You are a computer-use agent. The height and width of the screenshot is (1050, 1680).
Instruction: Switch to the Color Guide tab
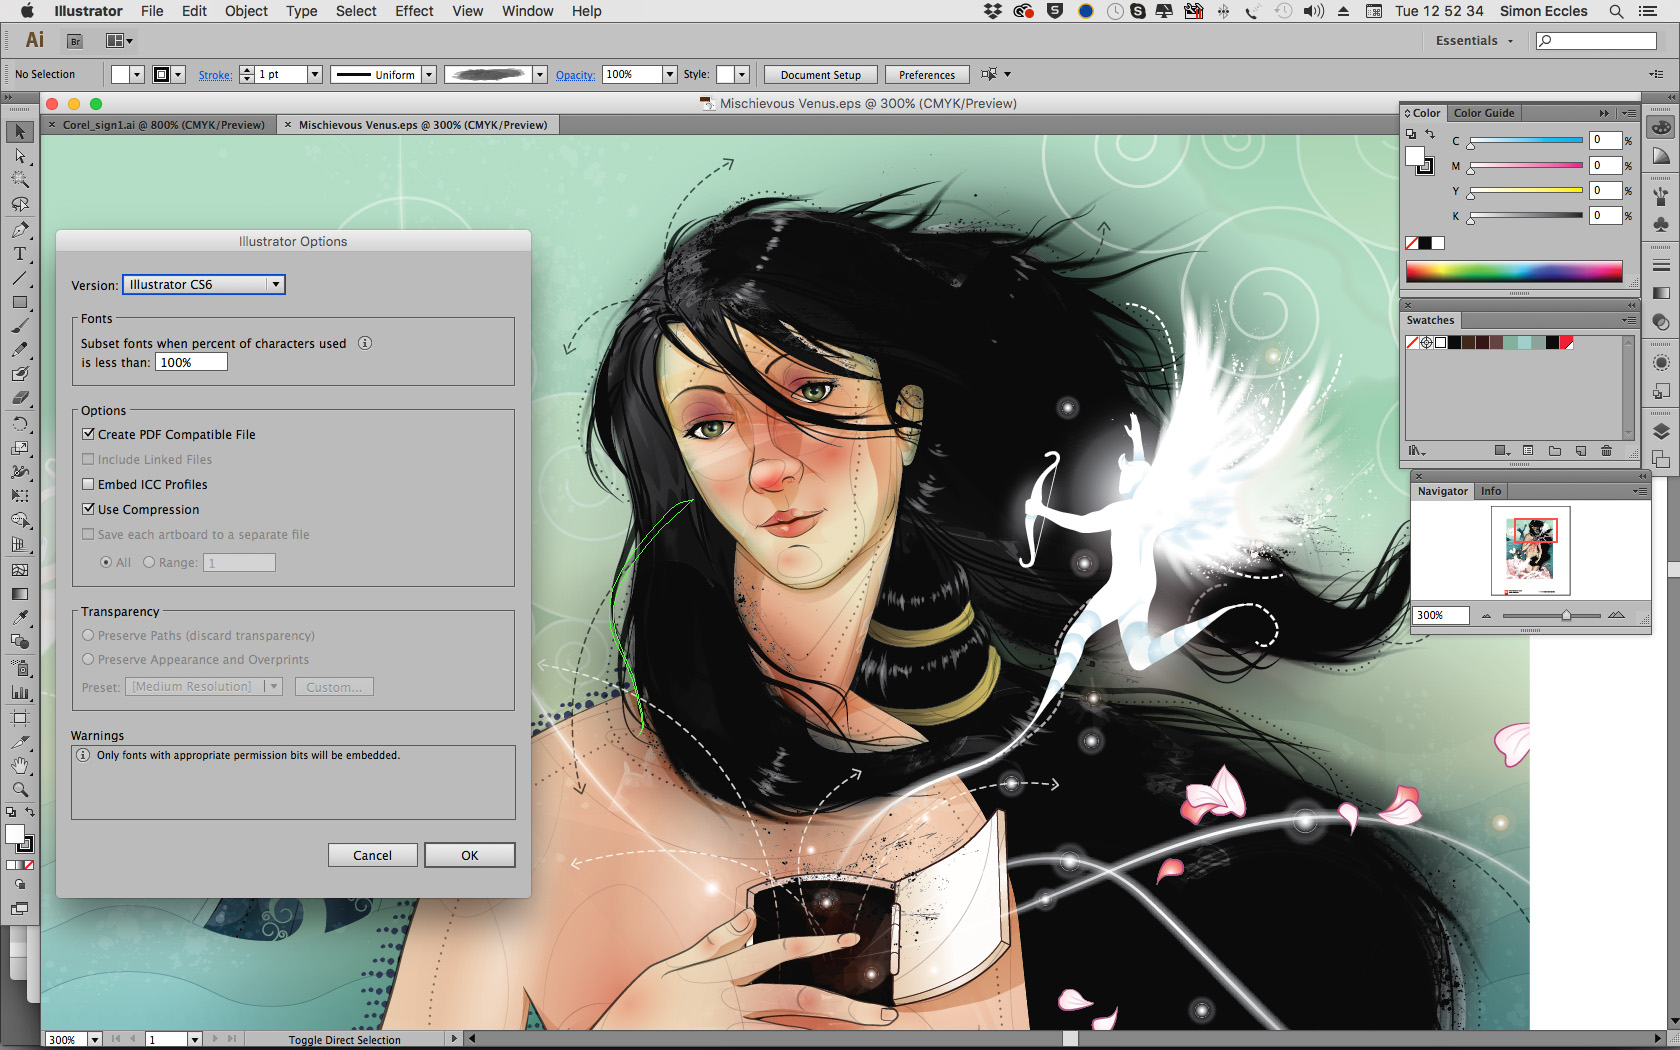(1484, 113)
